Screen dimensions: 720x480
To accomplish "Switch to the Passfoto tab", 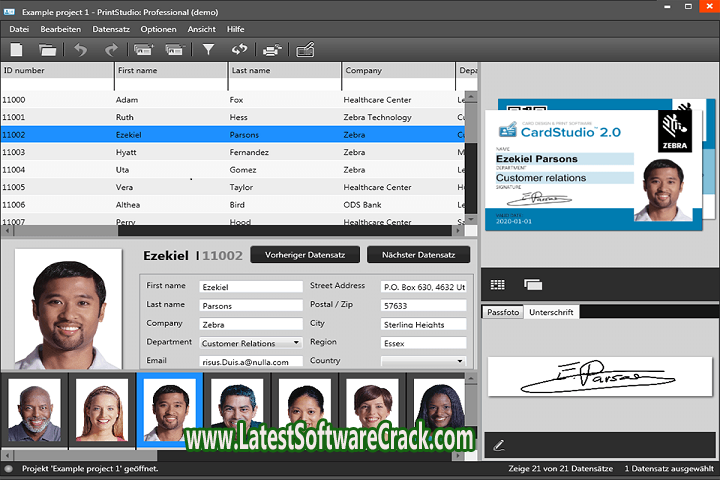I will (x=503, y=312).
